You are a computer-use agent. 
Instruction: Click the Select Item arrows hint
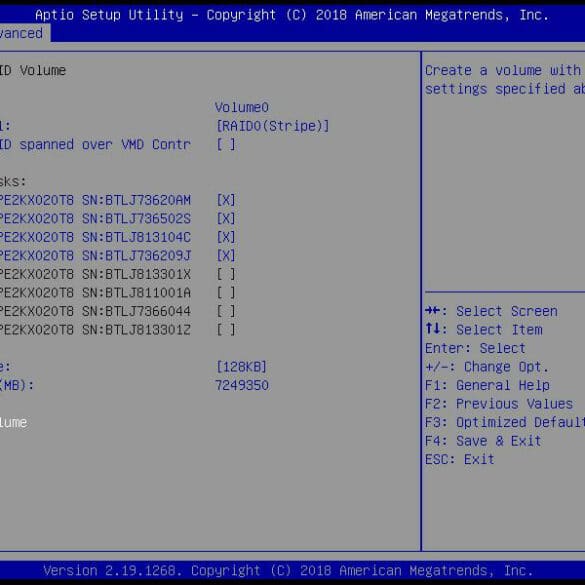484,330
